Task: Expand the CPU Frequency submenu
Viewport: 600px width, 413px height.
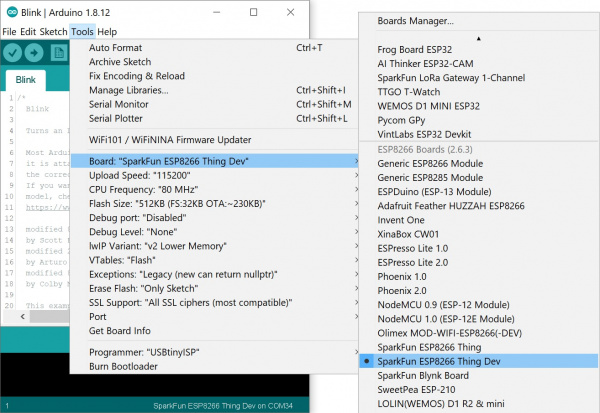Action: pos(214,190)
